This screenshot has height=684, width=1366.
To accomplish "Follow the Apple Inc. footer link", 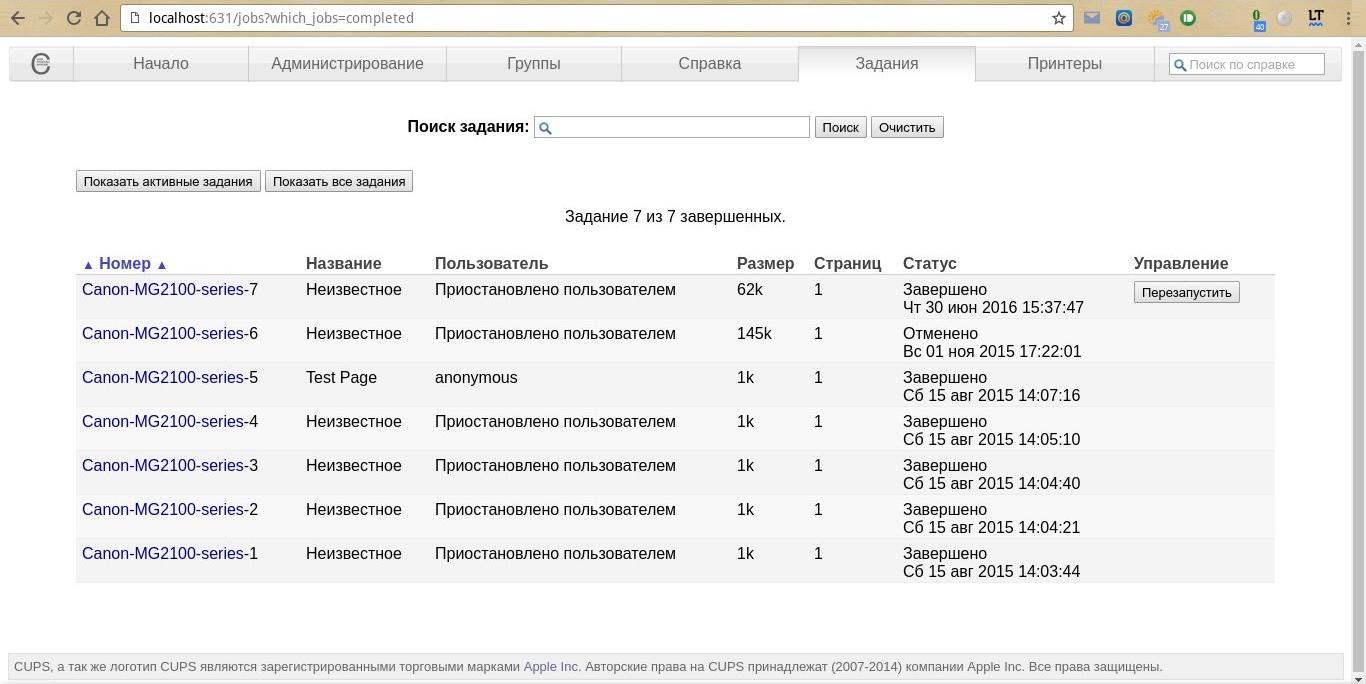I will (551, 667).
